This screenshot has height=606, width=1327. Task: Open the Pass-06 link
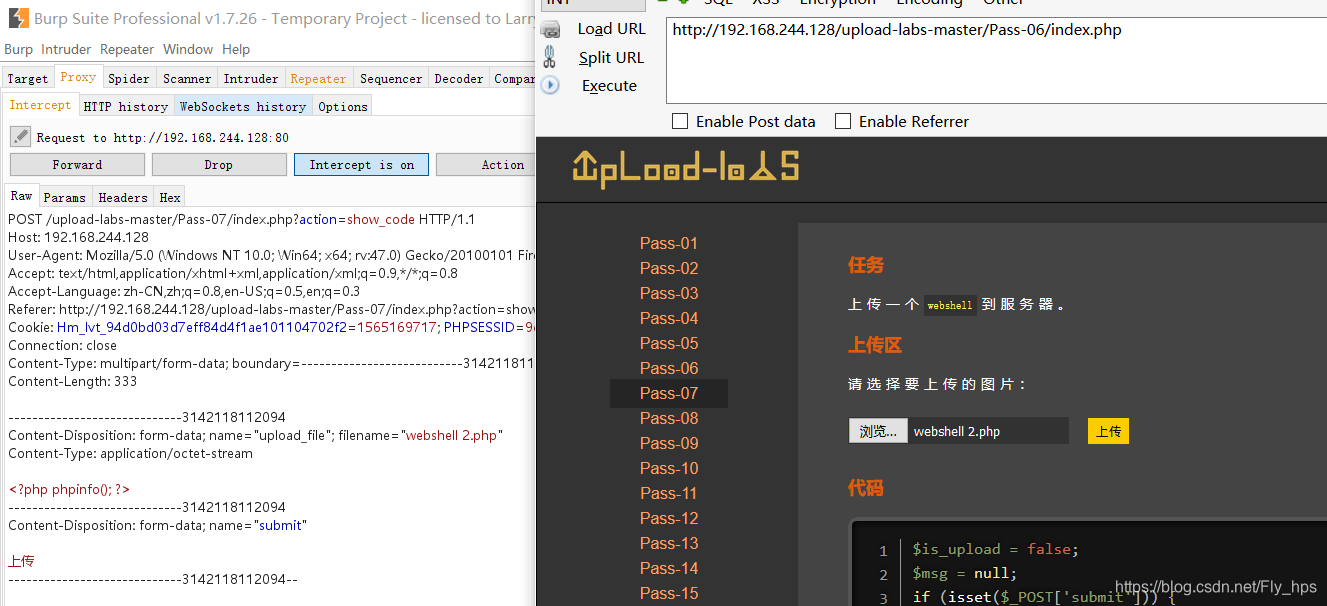coord(669,368)
